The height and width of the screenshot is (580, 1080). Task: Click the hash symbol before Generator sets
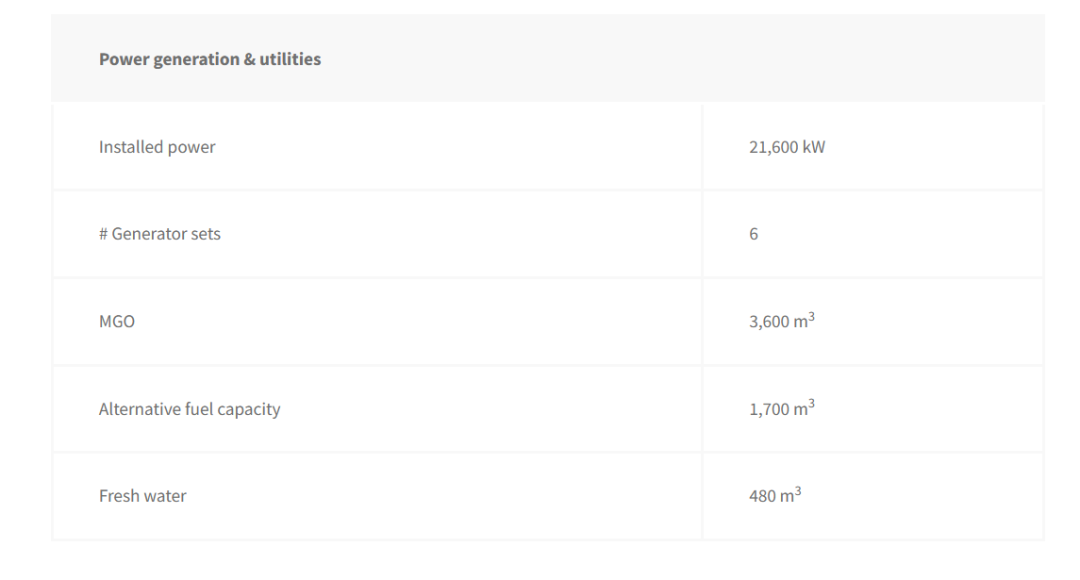[x=103, y=234]
